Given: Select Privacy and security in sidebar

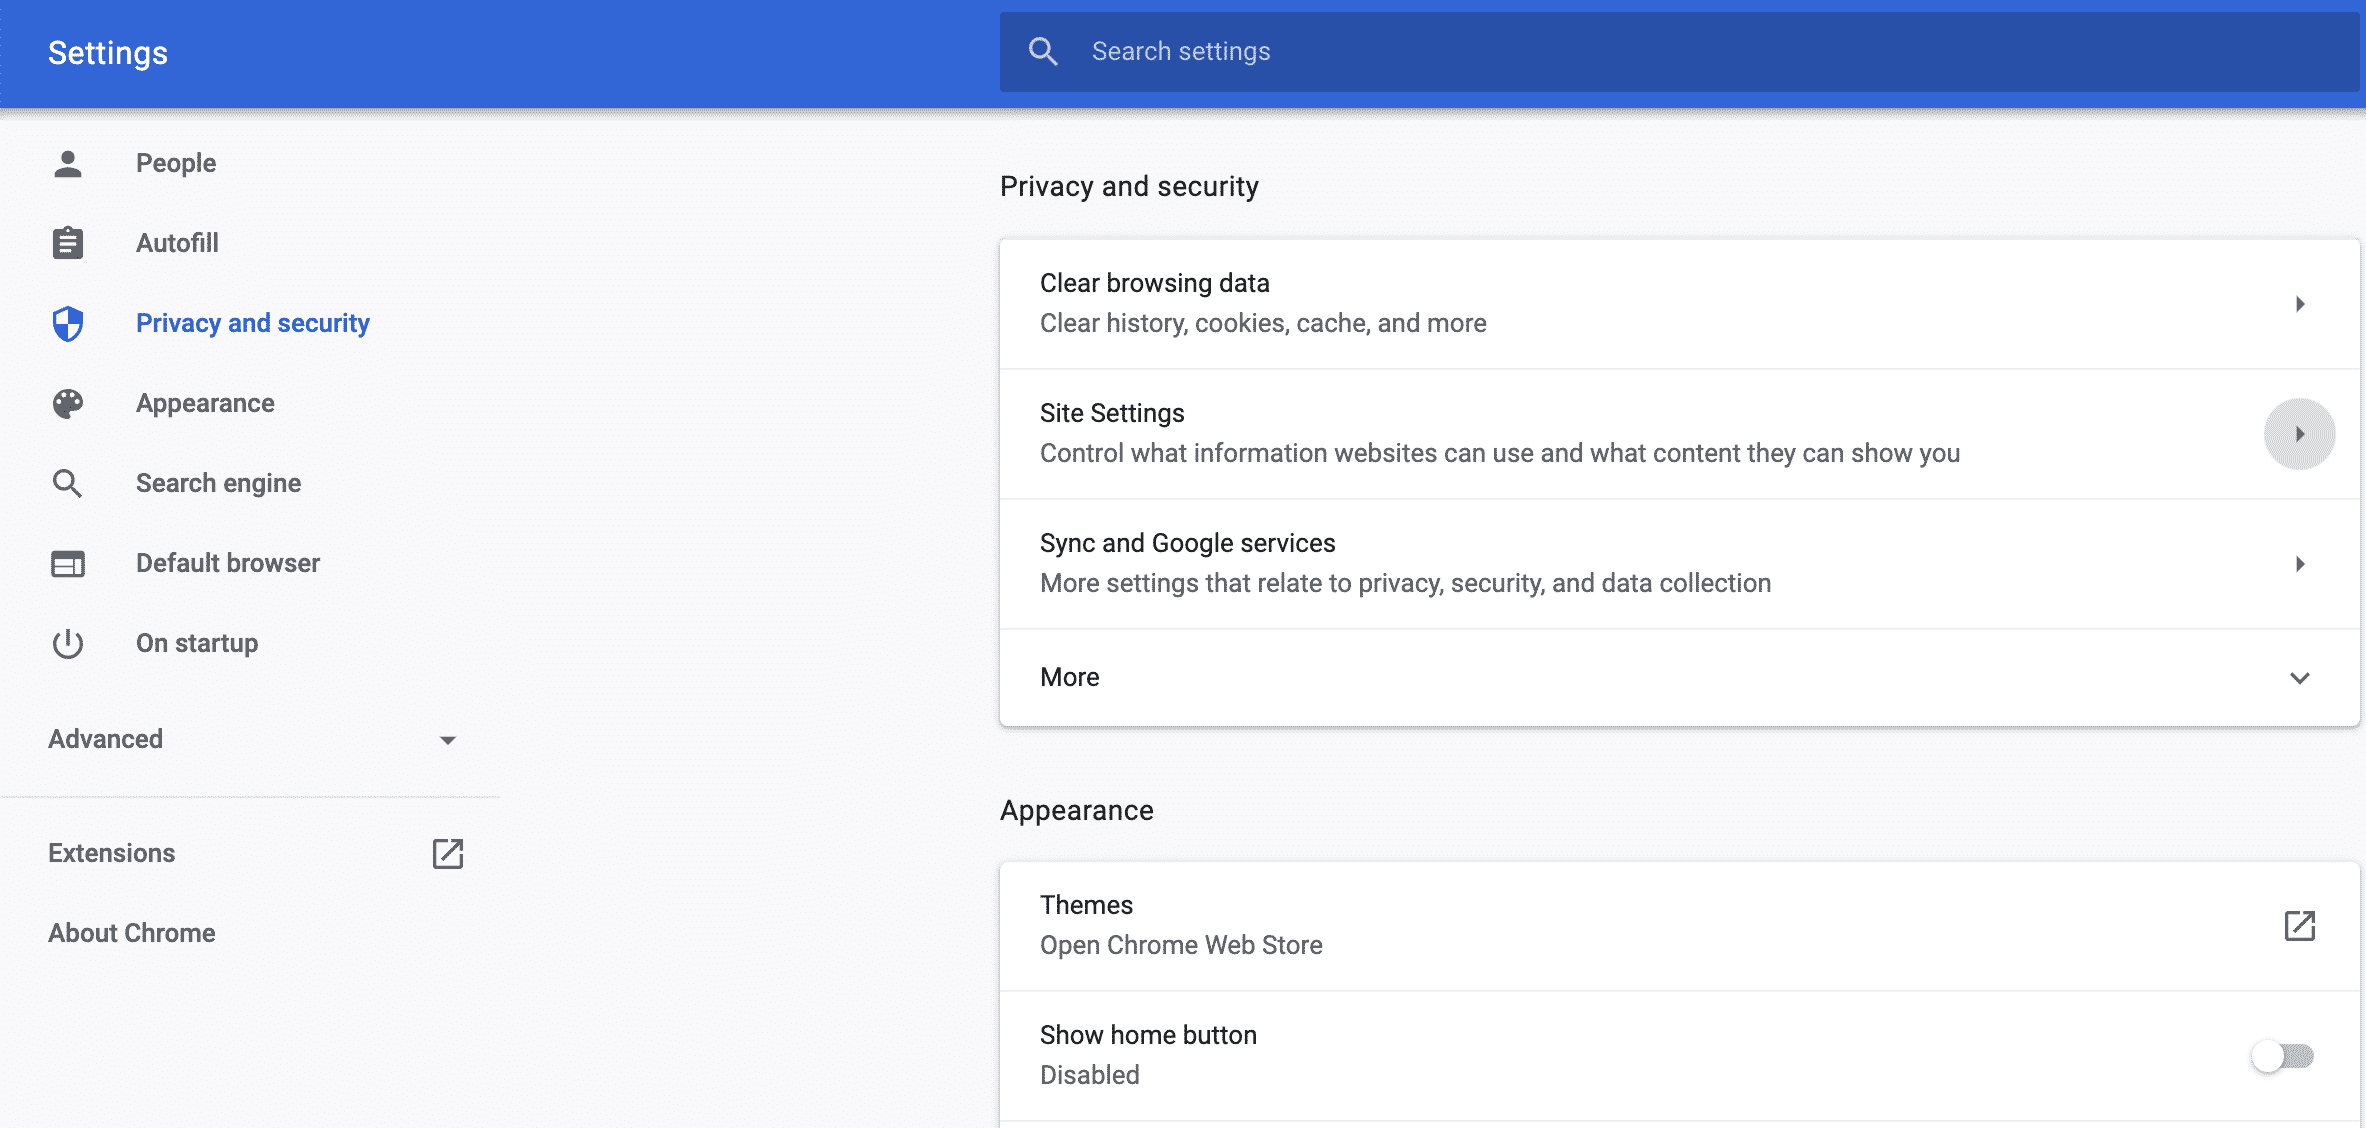Looking at the screenshot, I should point(252,323).
